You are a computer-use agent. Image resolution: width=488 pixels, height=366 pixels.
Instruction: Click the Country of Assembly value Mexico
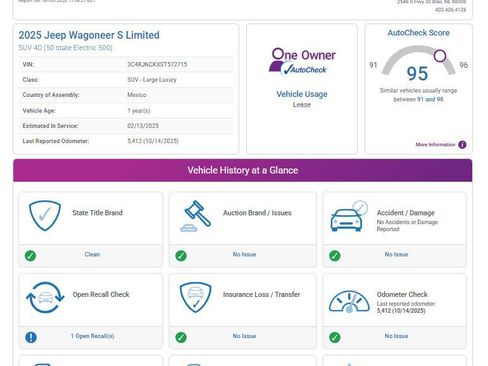[x=137, y=95]
